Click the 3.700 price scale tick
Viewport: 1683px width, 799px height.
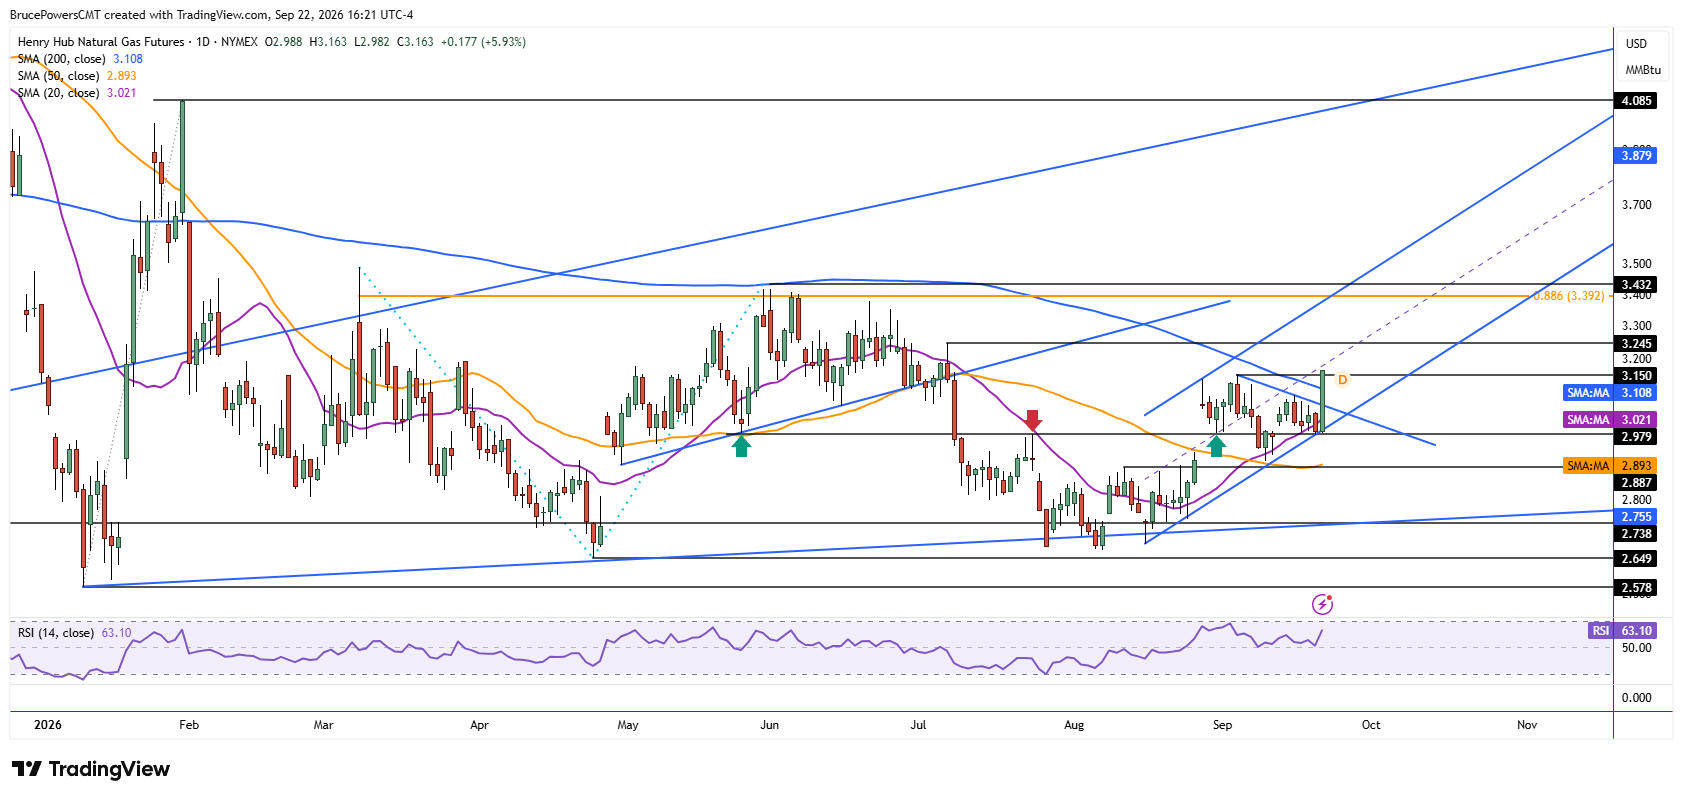(x=1637, y=205)
